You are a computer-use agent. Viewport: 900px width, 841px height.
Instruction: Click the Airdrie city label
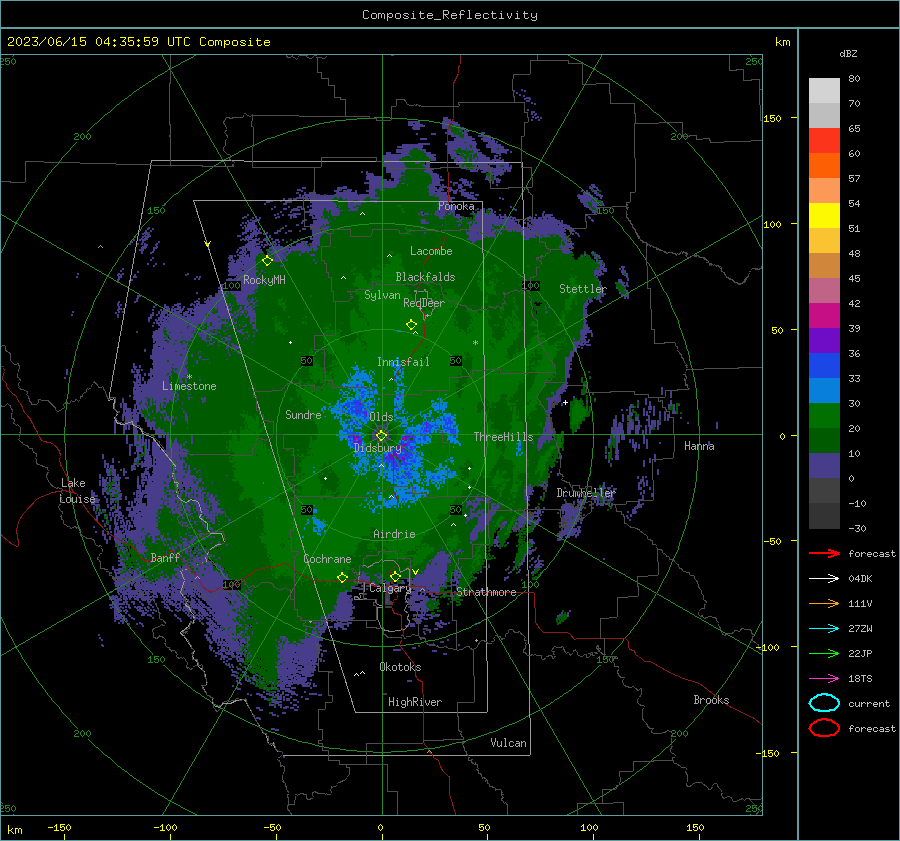coord(394,534)
